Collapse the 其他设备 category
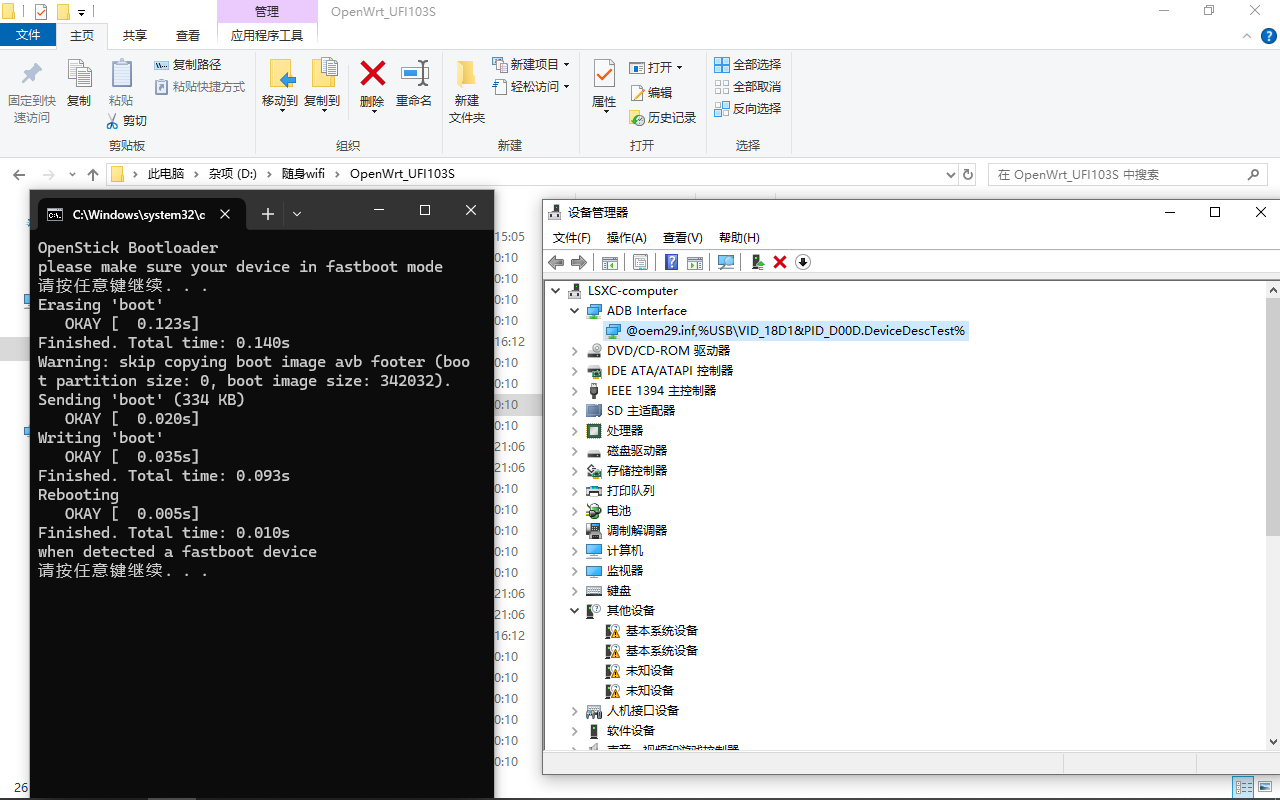 (575, 611)
